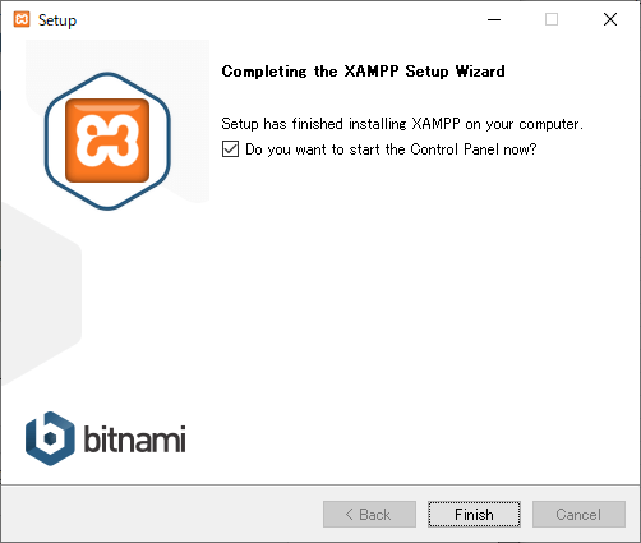Click the XAMPP icon in title bar
641x543 pixels.
click(x=22, y=19)
